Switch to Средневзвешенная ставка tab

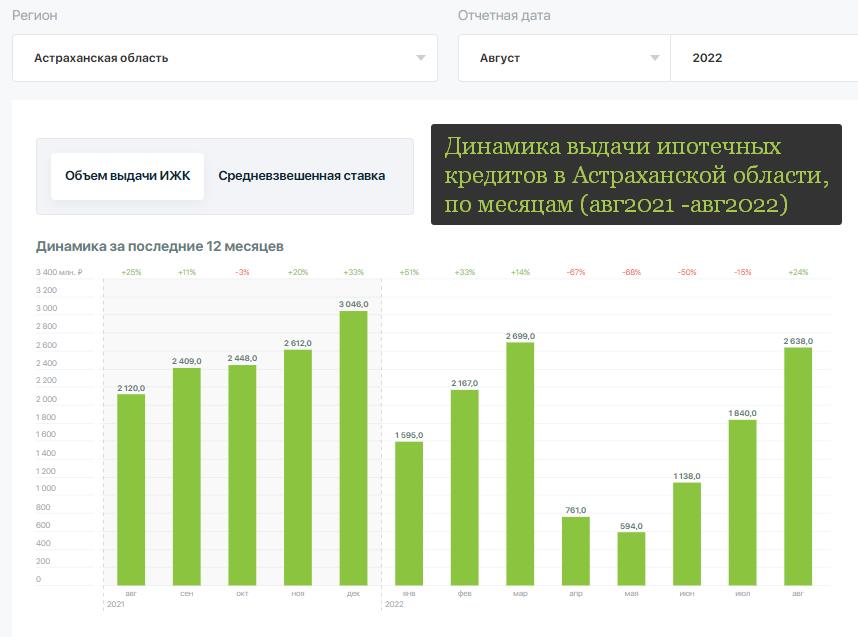[301, 176]
